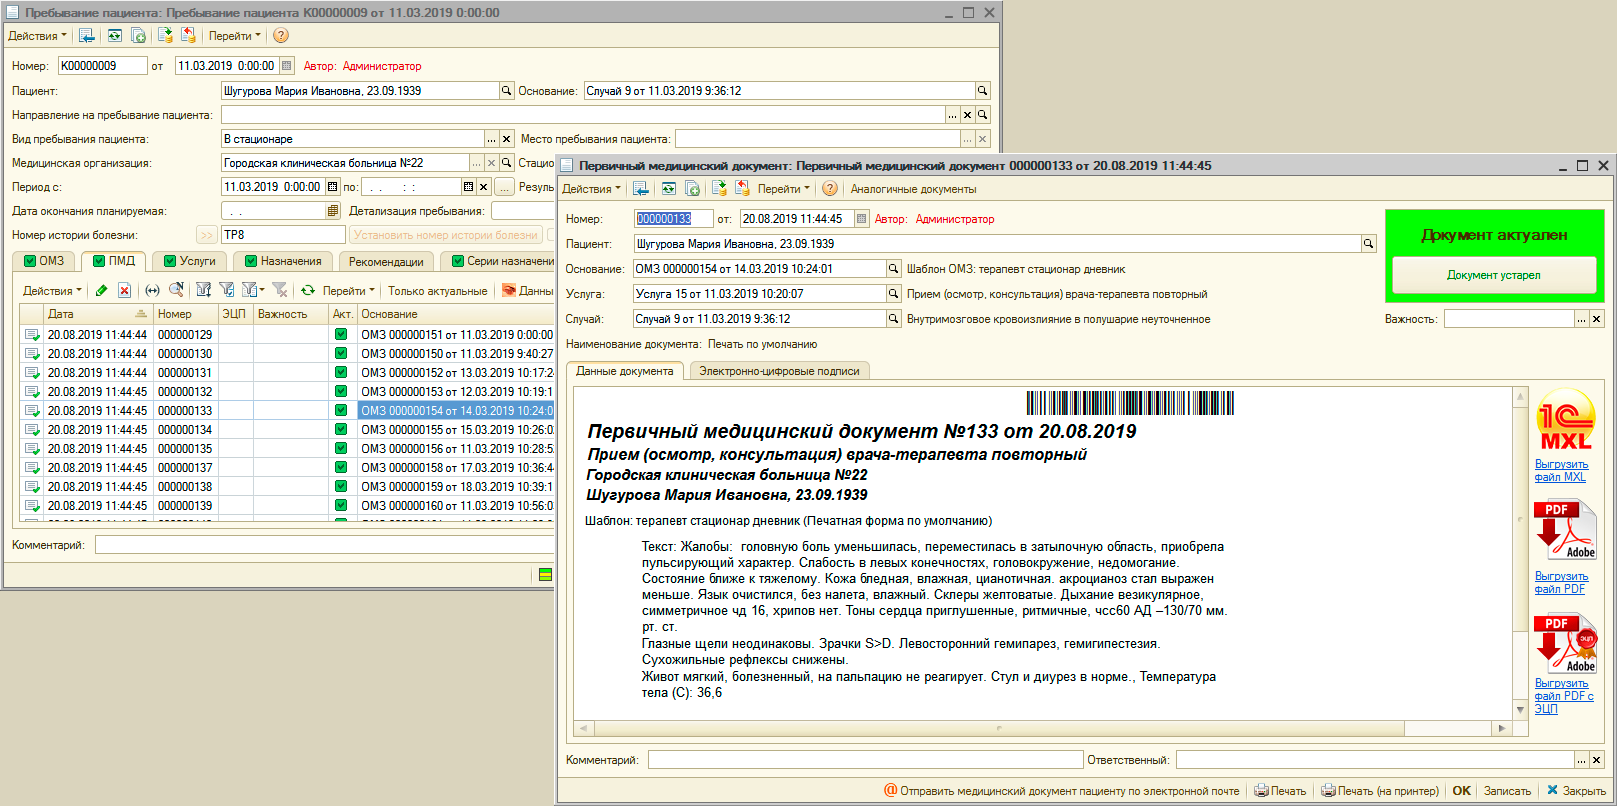Click the Комментарий field in document window
1617x806 pixels.
(x=865, y=760)
